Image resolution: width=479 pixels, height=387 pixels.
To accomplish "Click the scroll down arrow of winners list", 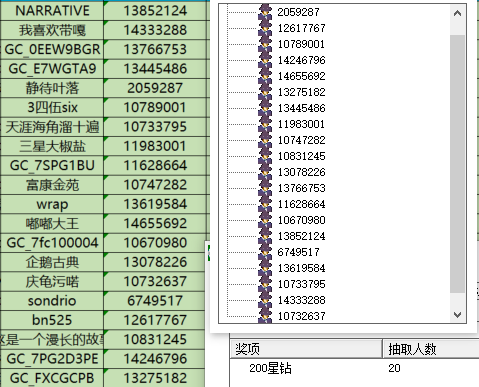I will point(457,314).
